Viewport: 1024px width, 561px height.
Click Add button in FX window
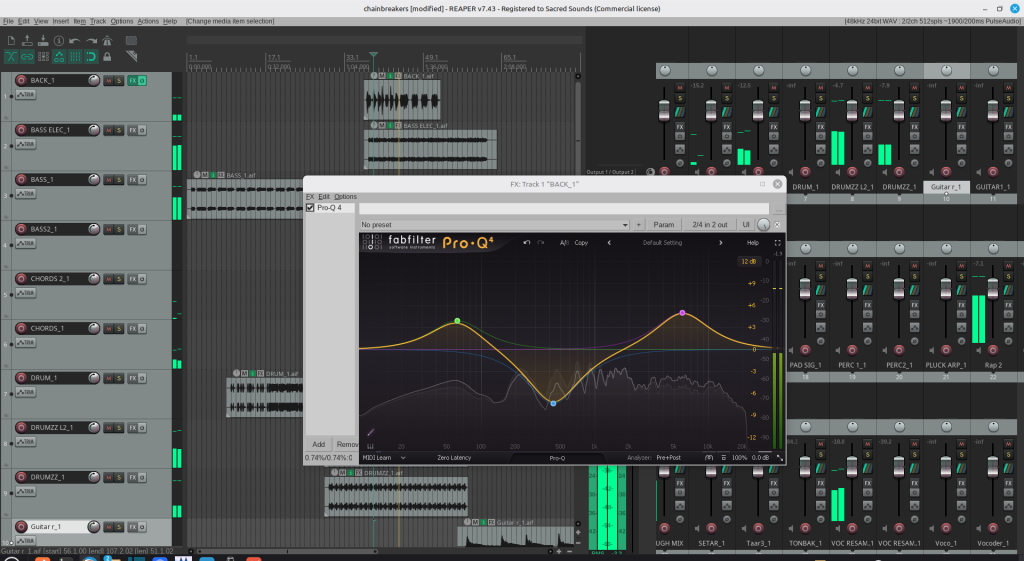click(319, 444)
